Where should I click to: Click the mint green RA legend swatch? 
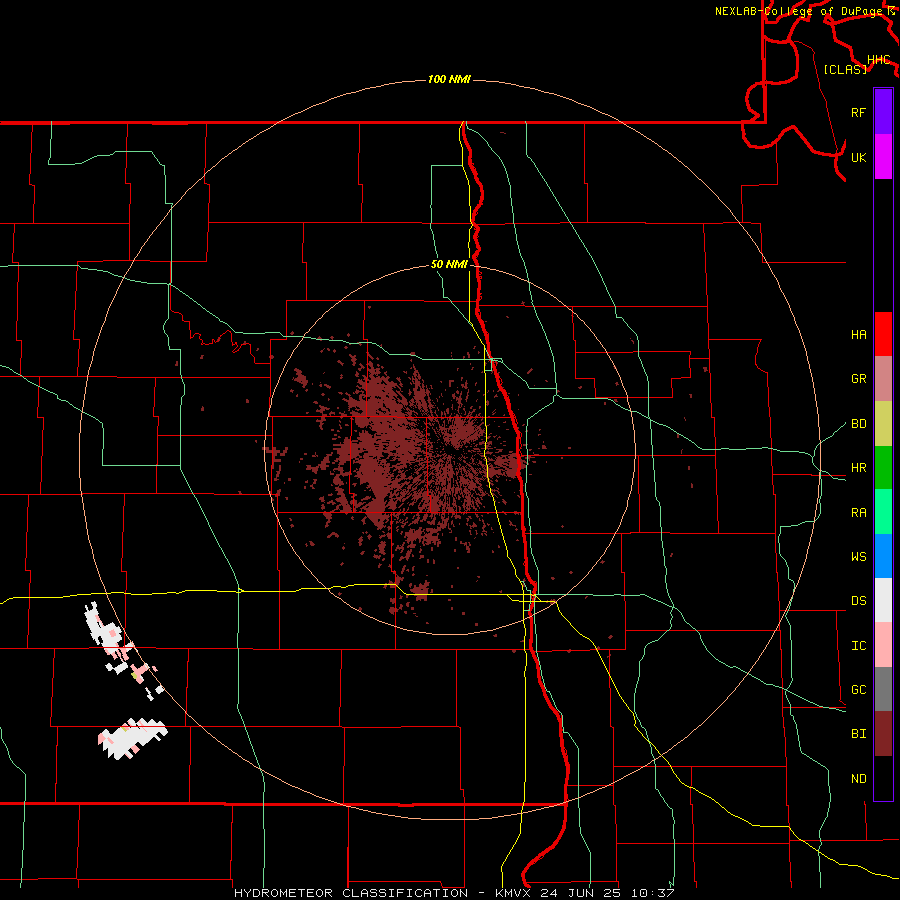883,512
